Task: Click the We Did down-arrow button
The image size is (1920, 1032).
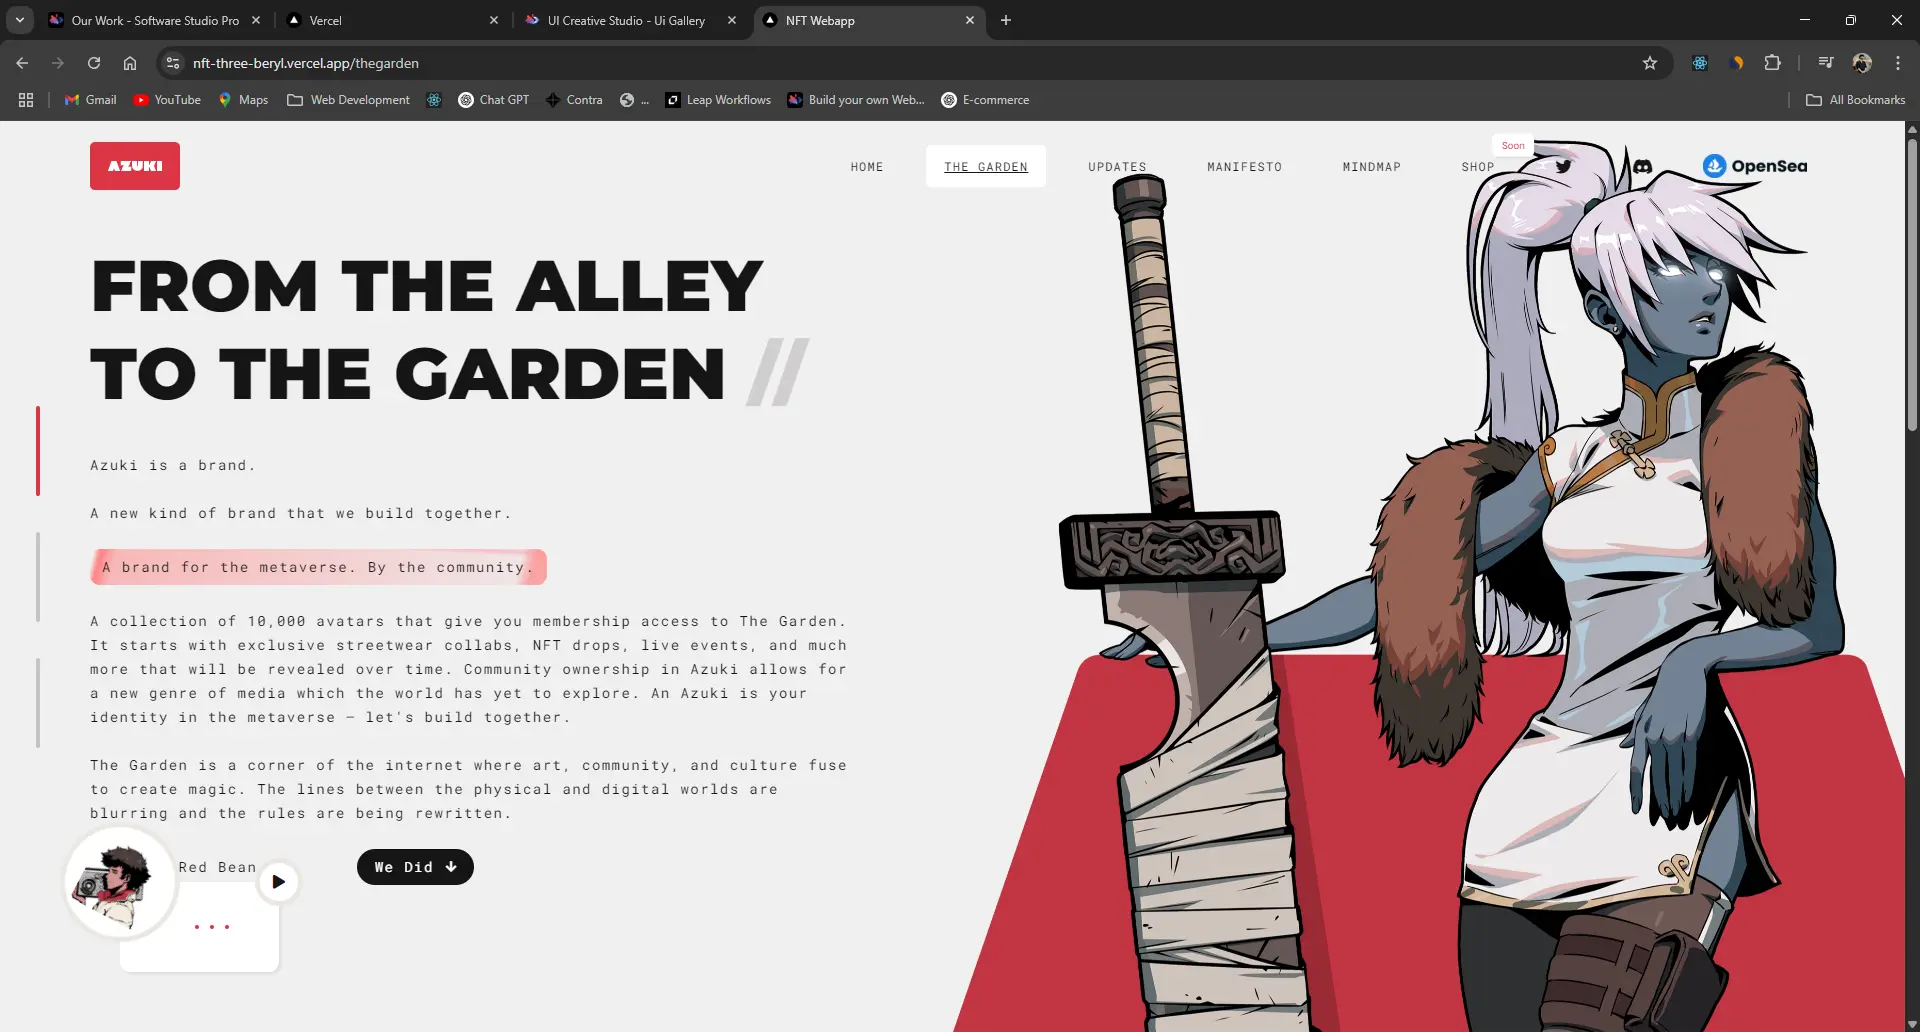Action: pyautogui.click(x=415, y=867)
